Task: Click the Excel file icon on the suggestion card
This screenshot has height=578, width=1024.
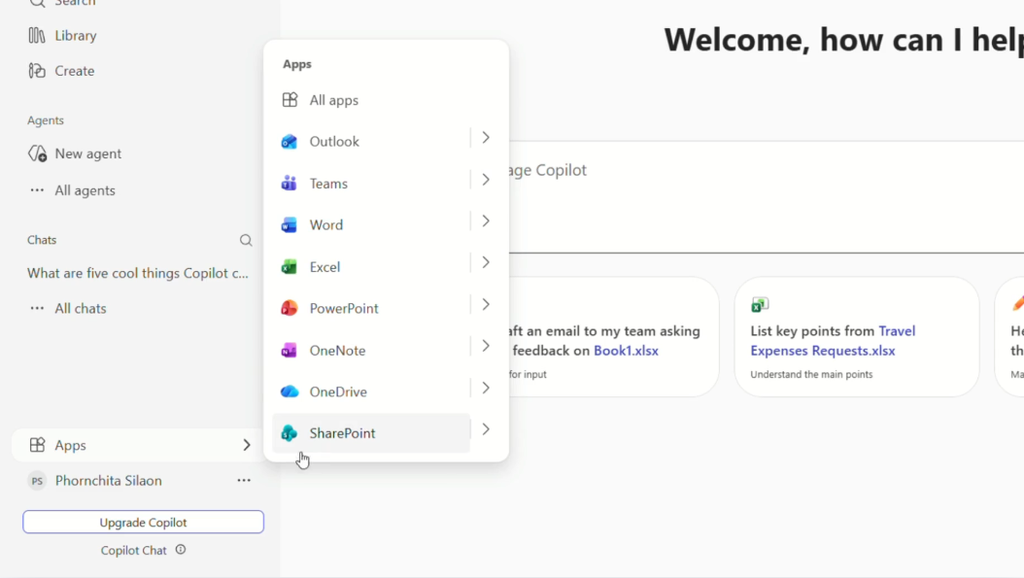Action: point(760,304)
